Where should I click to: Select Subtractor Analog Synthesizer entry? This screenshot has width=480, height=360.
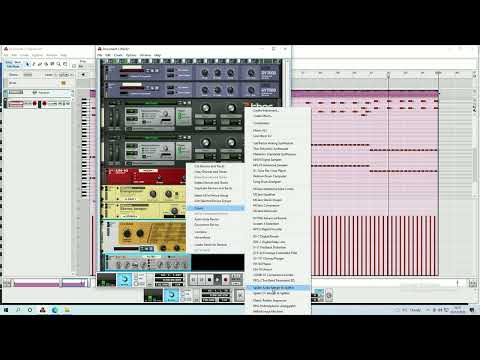tap(278, 143)
